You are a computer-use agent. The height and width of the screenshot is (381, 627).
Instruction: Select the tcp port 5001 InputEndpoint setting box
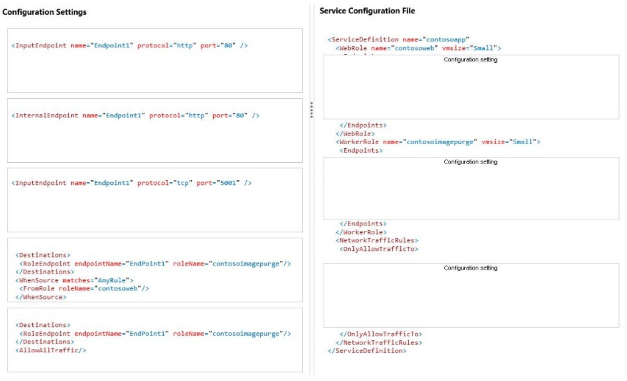click(x=155, y=200)
